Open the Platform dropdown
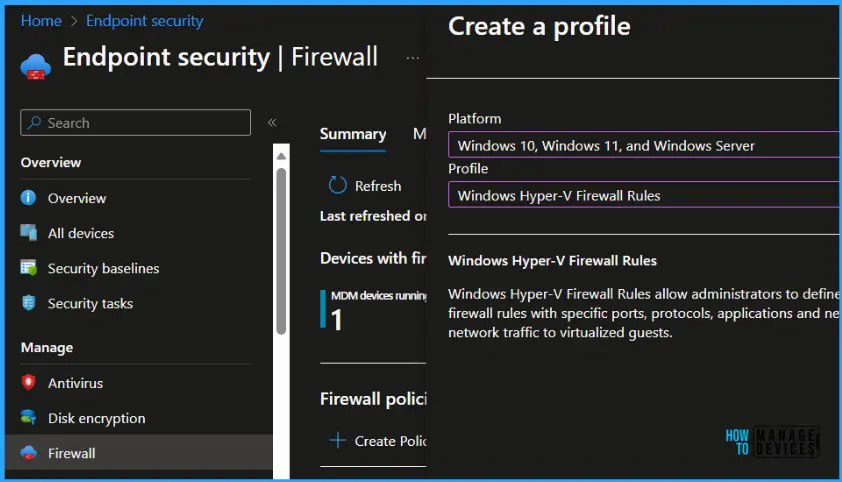The image size is (842, 482). click(643, 145)
